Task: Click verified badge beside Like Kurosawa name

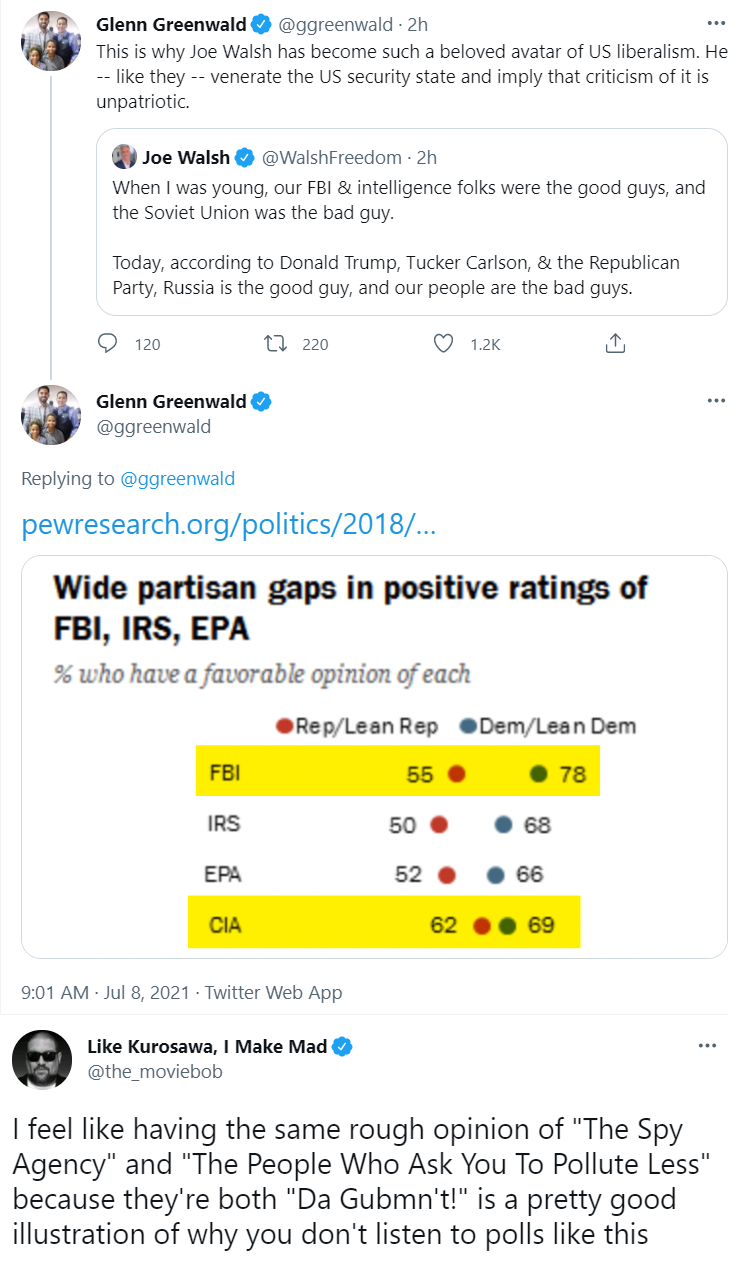Action: 342,1047
